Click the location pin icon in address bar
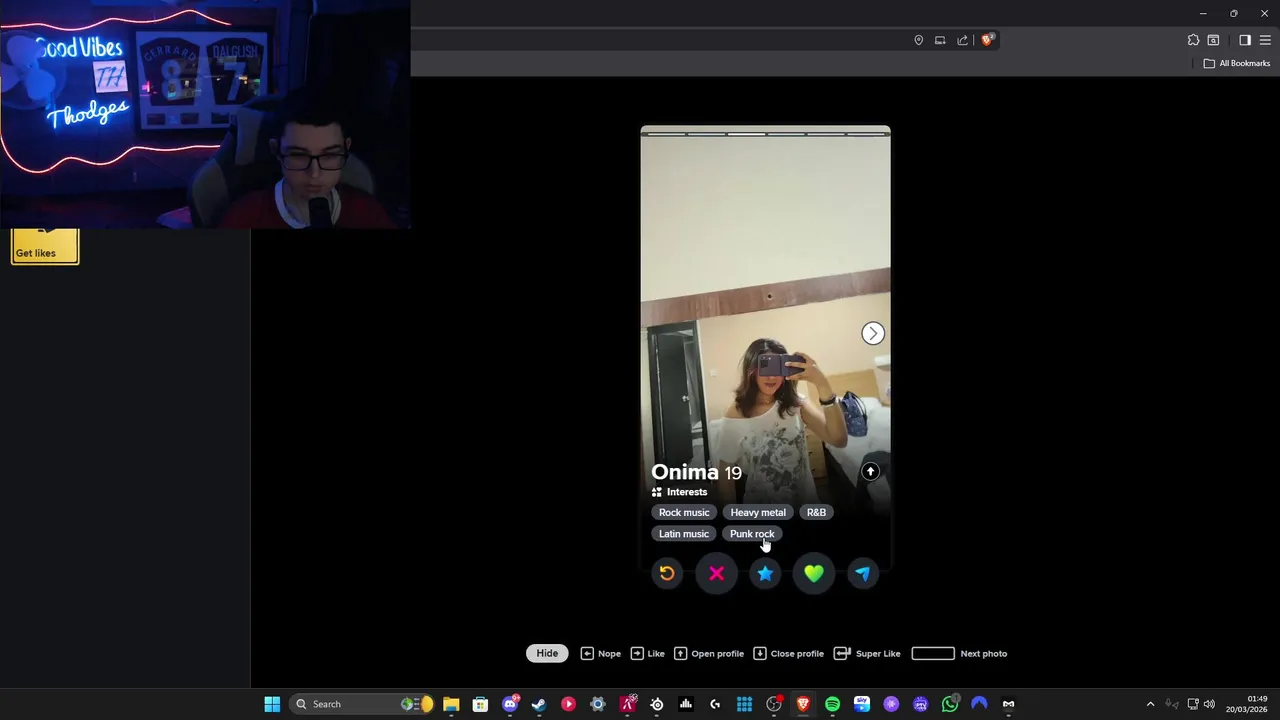This screenshot has height=720, width=1280. pos(918,40)
